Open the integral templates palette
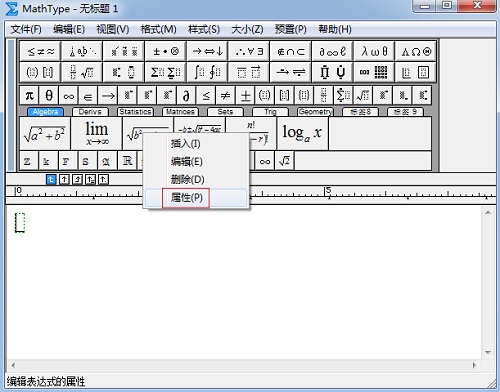500x392 pixels. 207,72
